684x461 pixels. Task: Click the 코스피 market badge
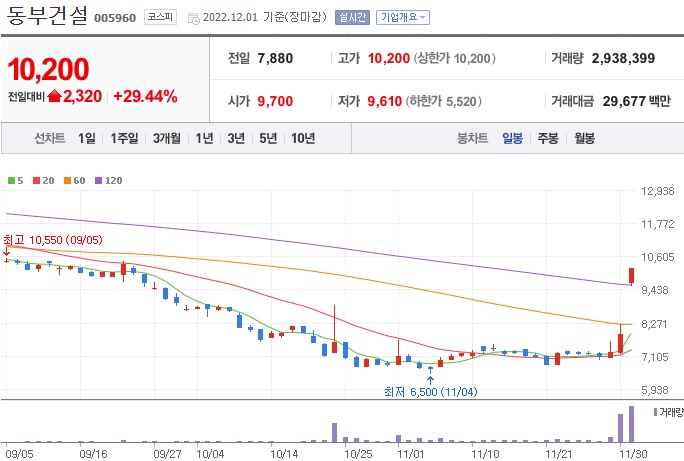[160, 17]
